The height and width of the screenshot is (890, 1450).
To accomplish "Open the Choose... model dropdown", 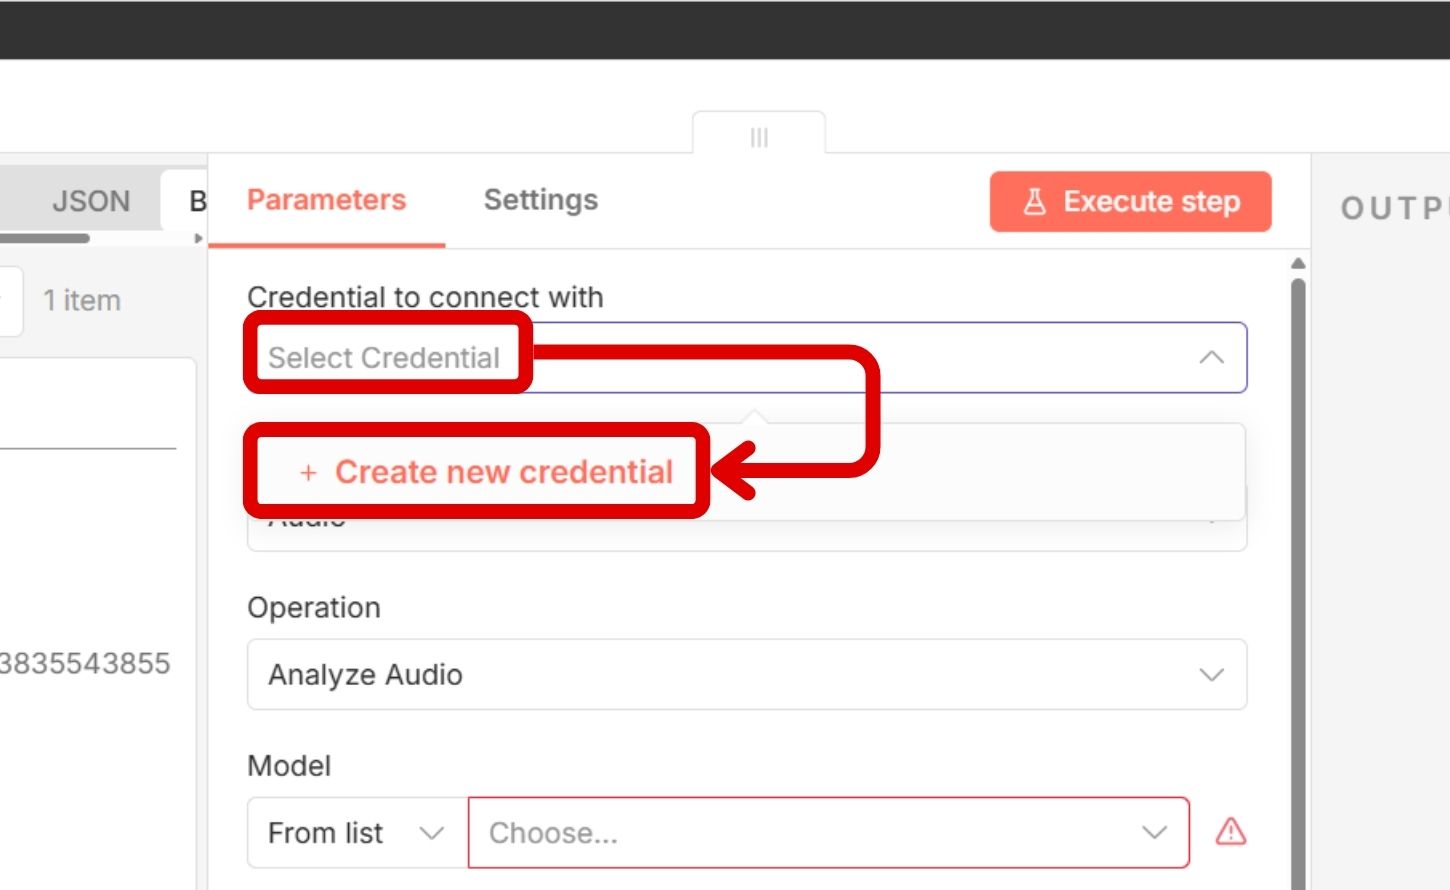I will (x=827, y=833).
